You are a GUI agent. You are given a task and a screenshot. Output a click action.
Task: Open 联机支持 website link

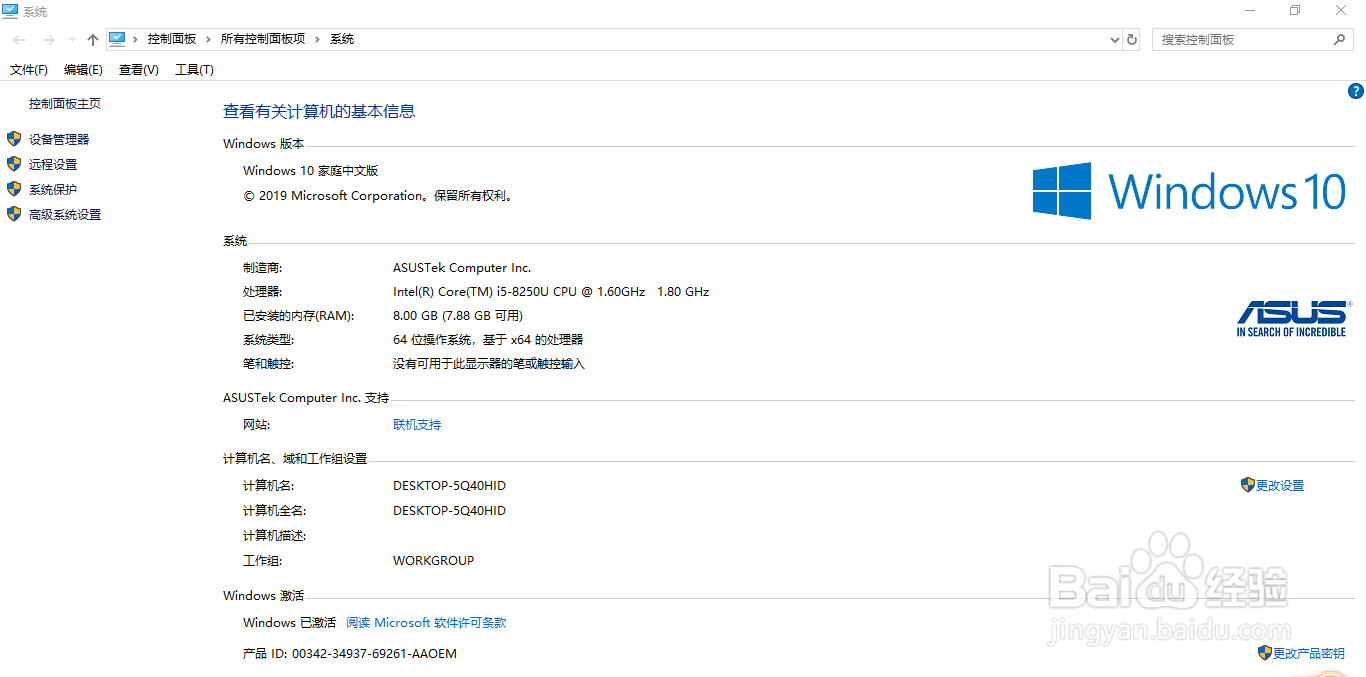pos(417,425)
